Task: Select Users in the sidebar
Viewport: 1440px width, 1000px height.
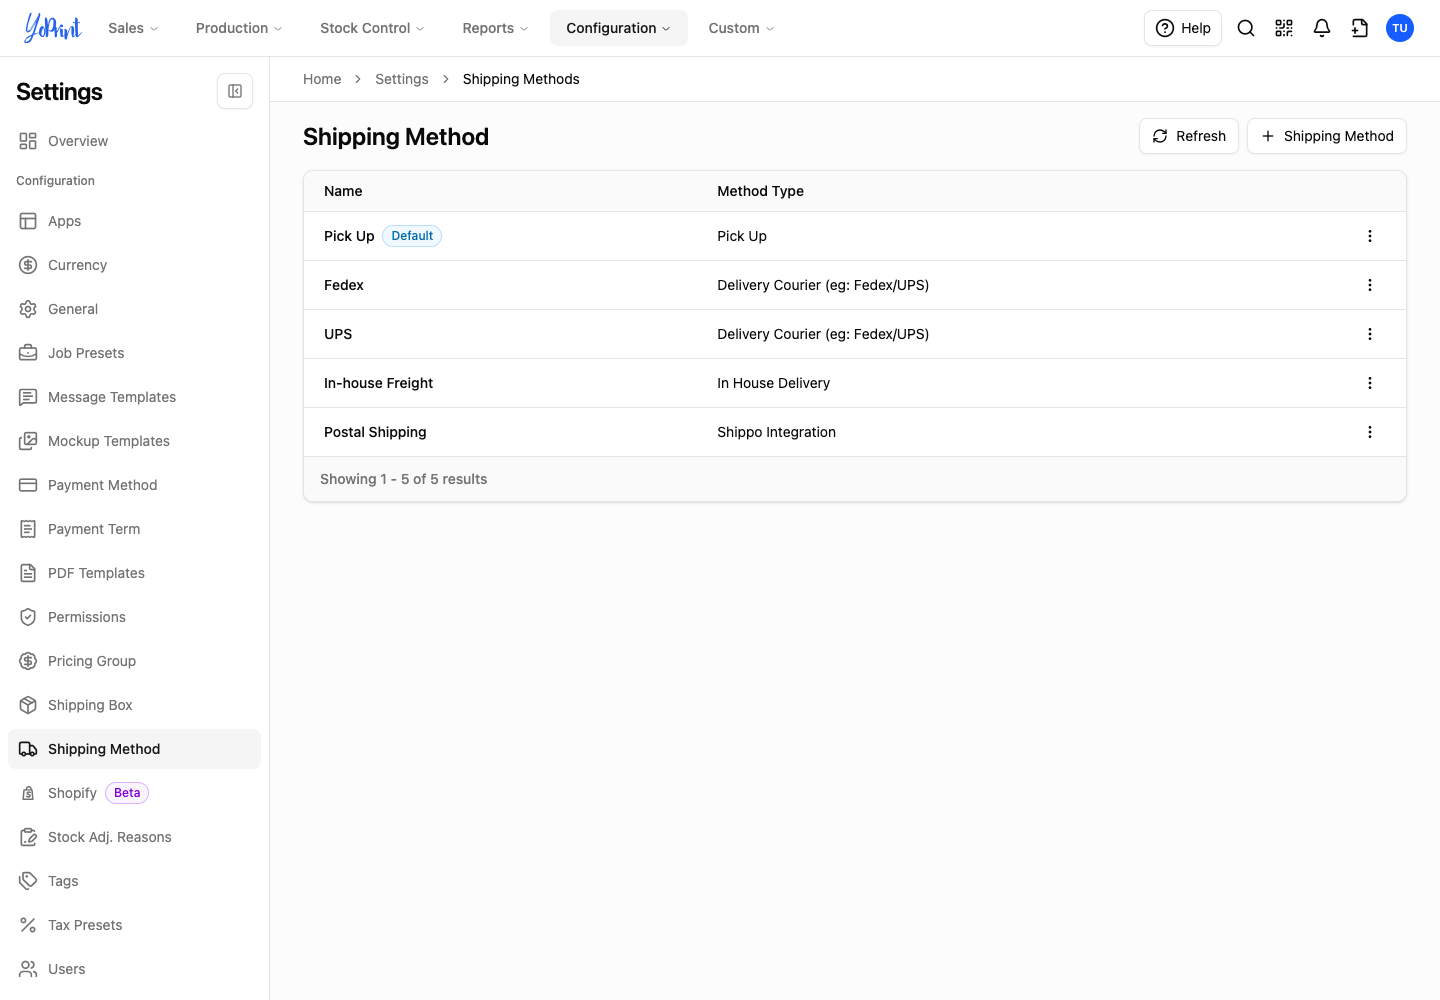Action: click(x=134, y=969)
